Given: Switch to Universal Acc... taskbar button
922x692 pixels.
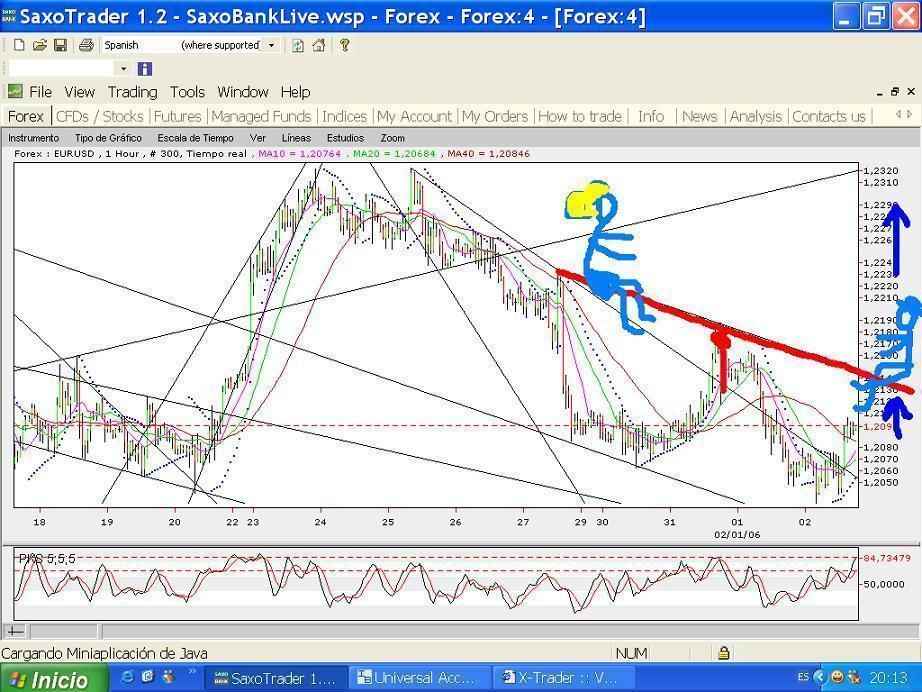Looking at the screenshot, I should pyautogui.click(x=421, y=678).
